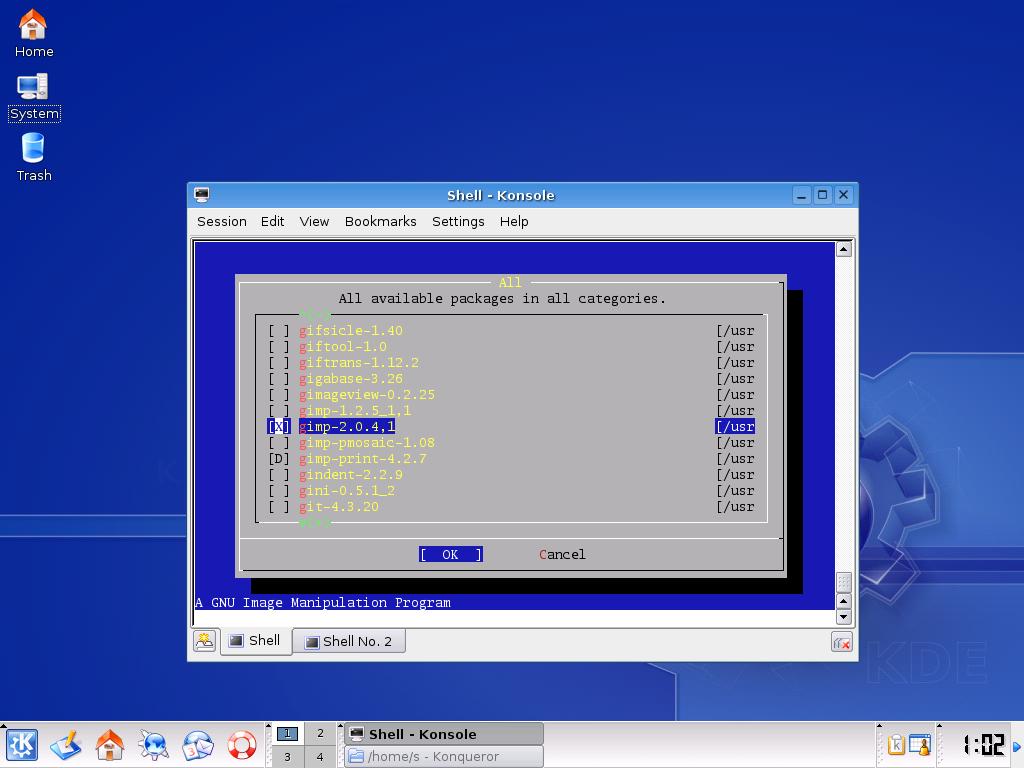Screen dimensions: 1024x768
Task: Check the gindent-2.2.9 package checkbox
Action: [279, 475]
